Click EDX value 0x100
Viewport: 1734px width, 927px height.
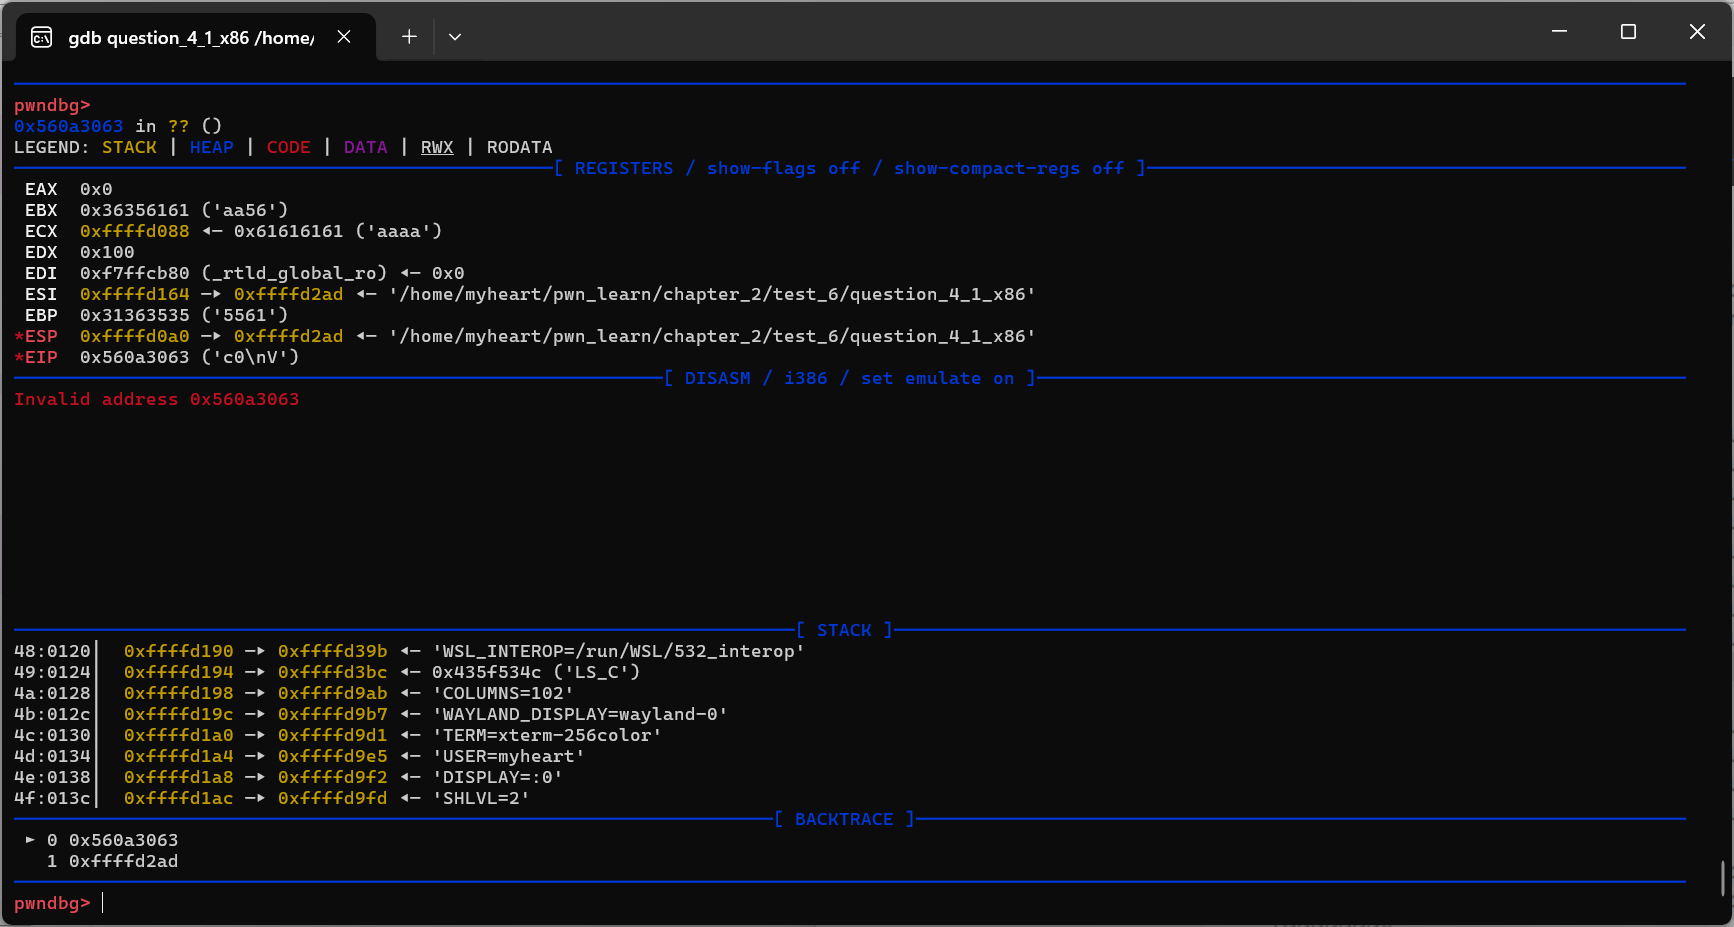(107, 252)
